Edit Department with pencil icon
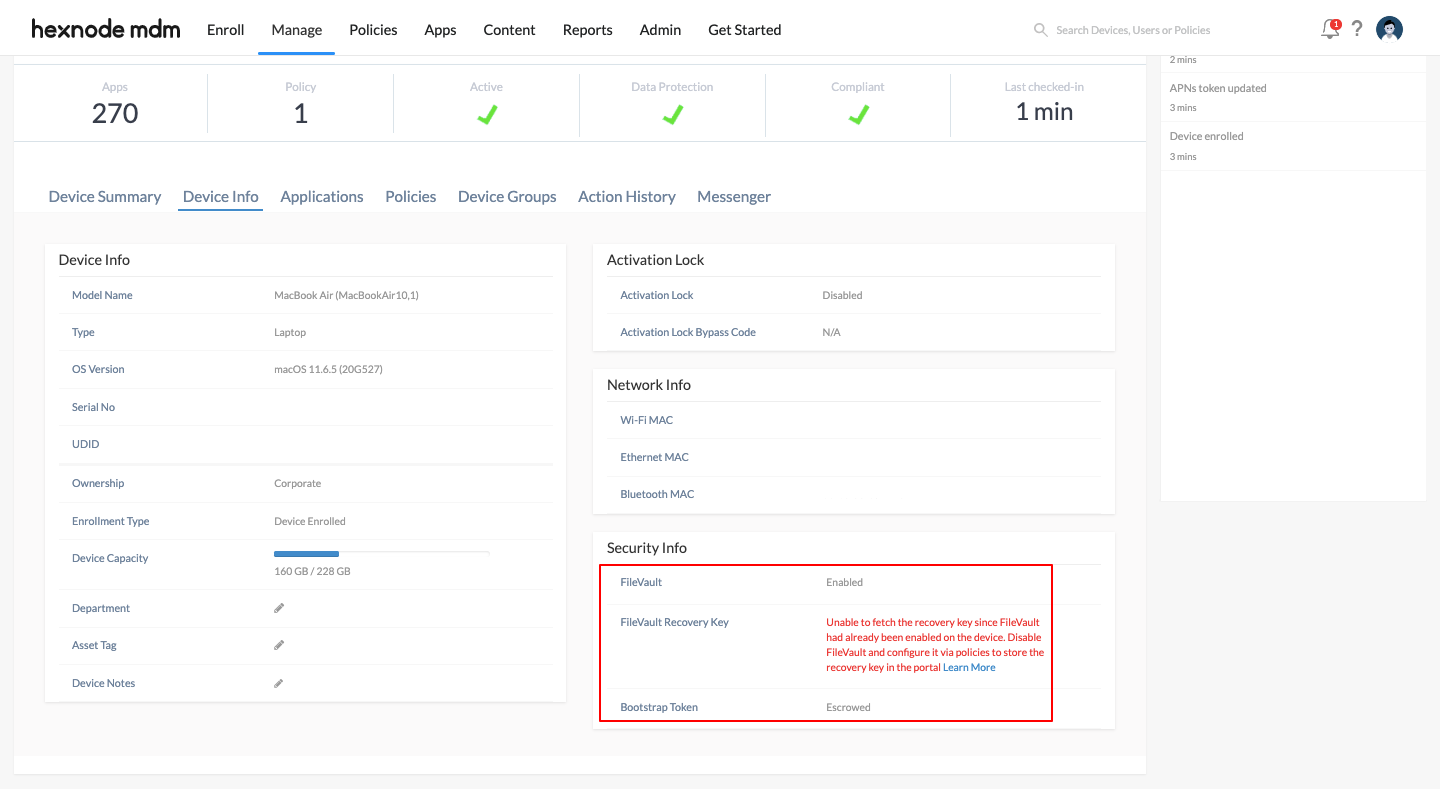This screenshot has height=789, width=1440. click(279, 608)
